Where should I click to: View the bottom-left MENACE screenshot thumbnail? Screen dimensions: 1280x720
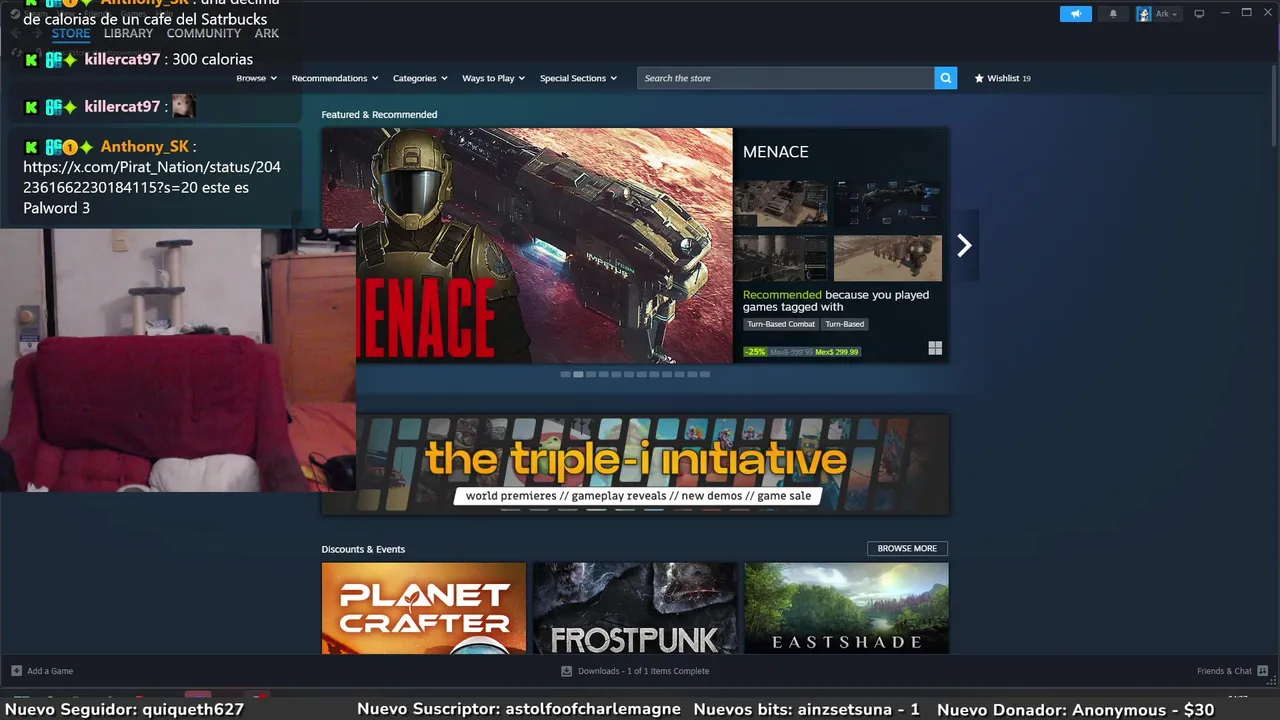(x=781, y=258)
